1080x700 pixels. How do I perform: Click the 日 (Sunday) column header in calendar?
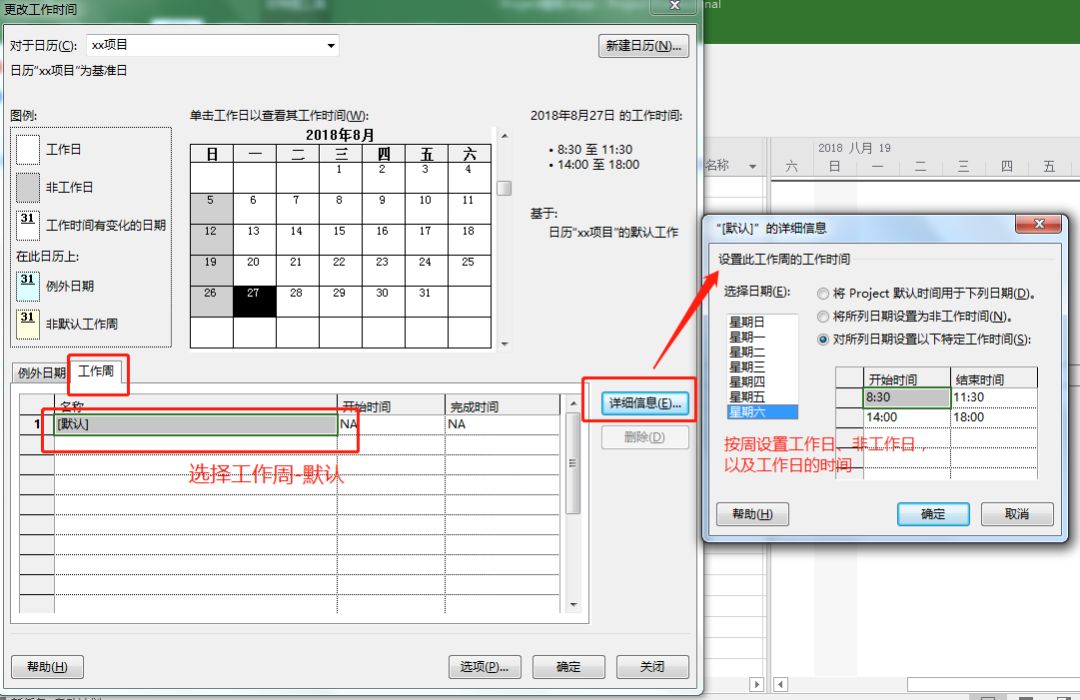(x=211, y=154)
